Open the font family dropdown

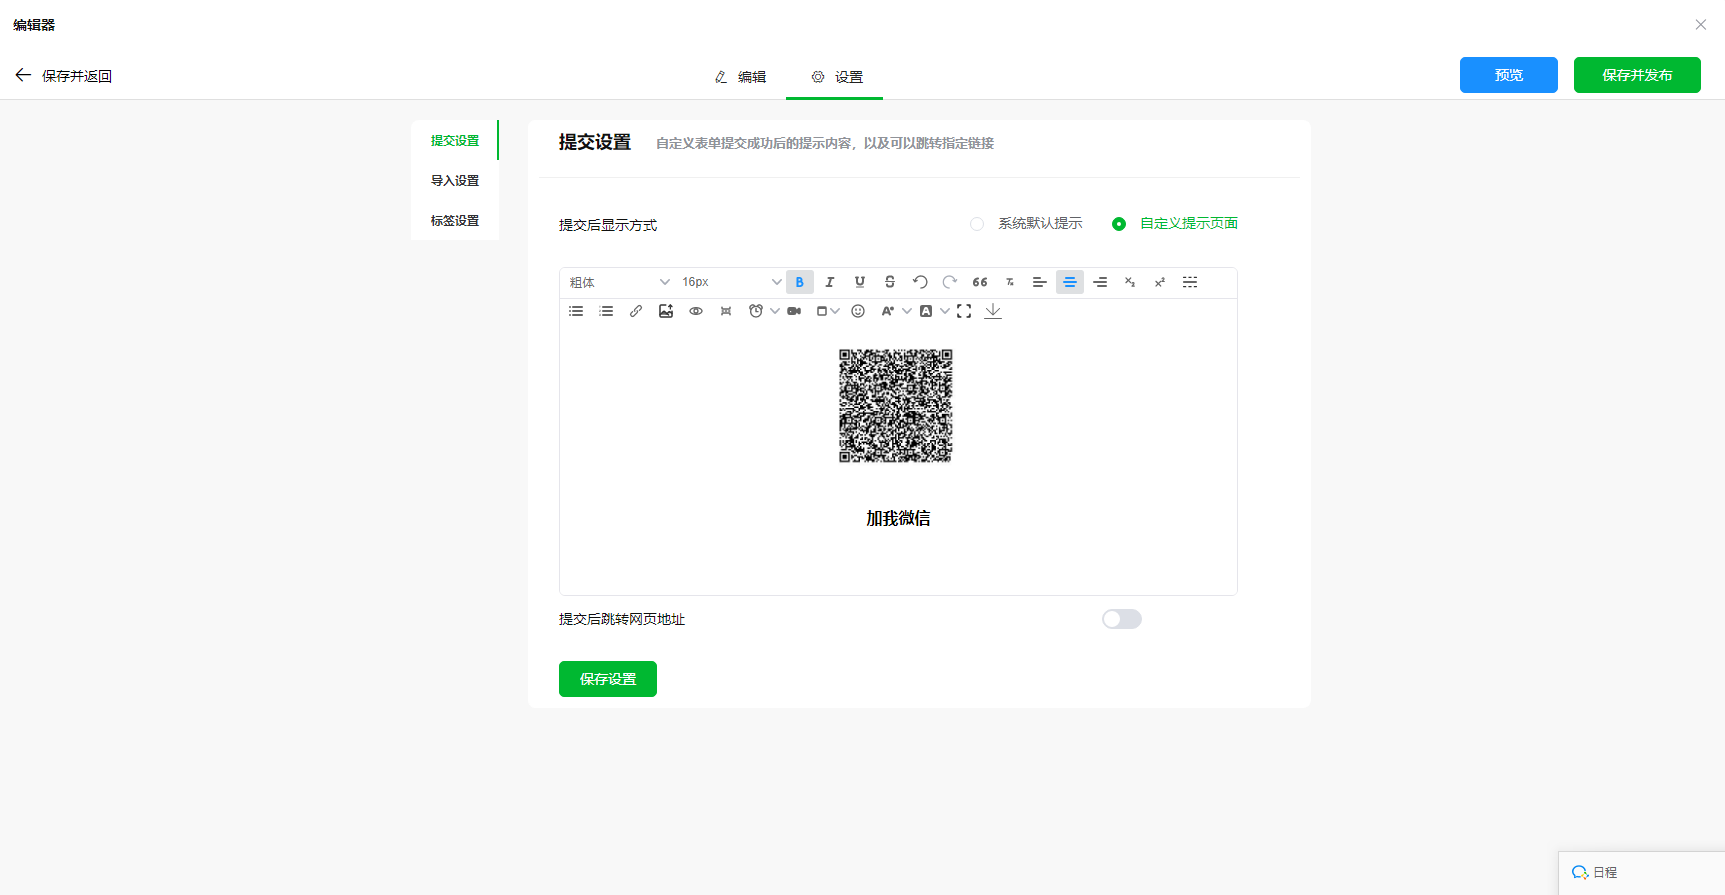[x=619, y=282]
